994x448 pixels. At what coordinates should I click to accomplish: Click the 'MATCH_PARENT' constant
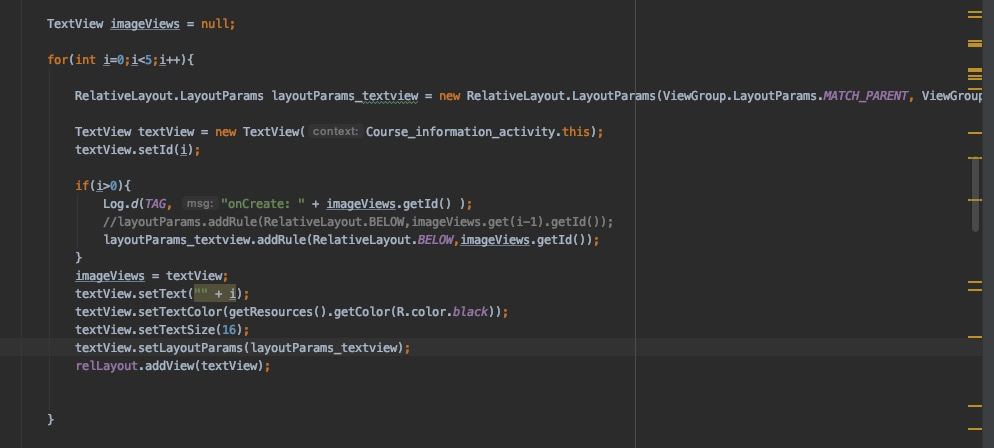pyautogui.click(x=865, y=96)
